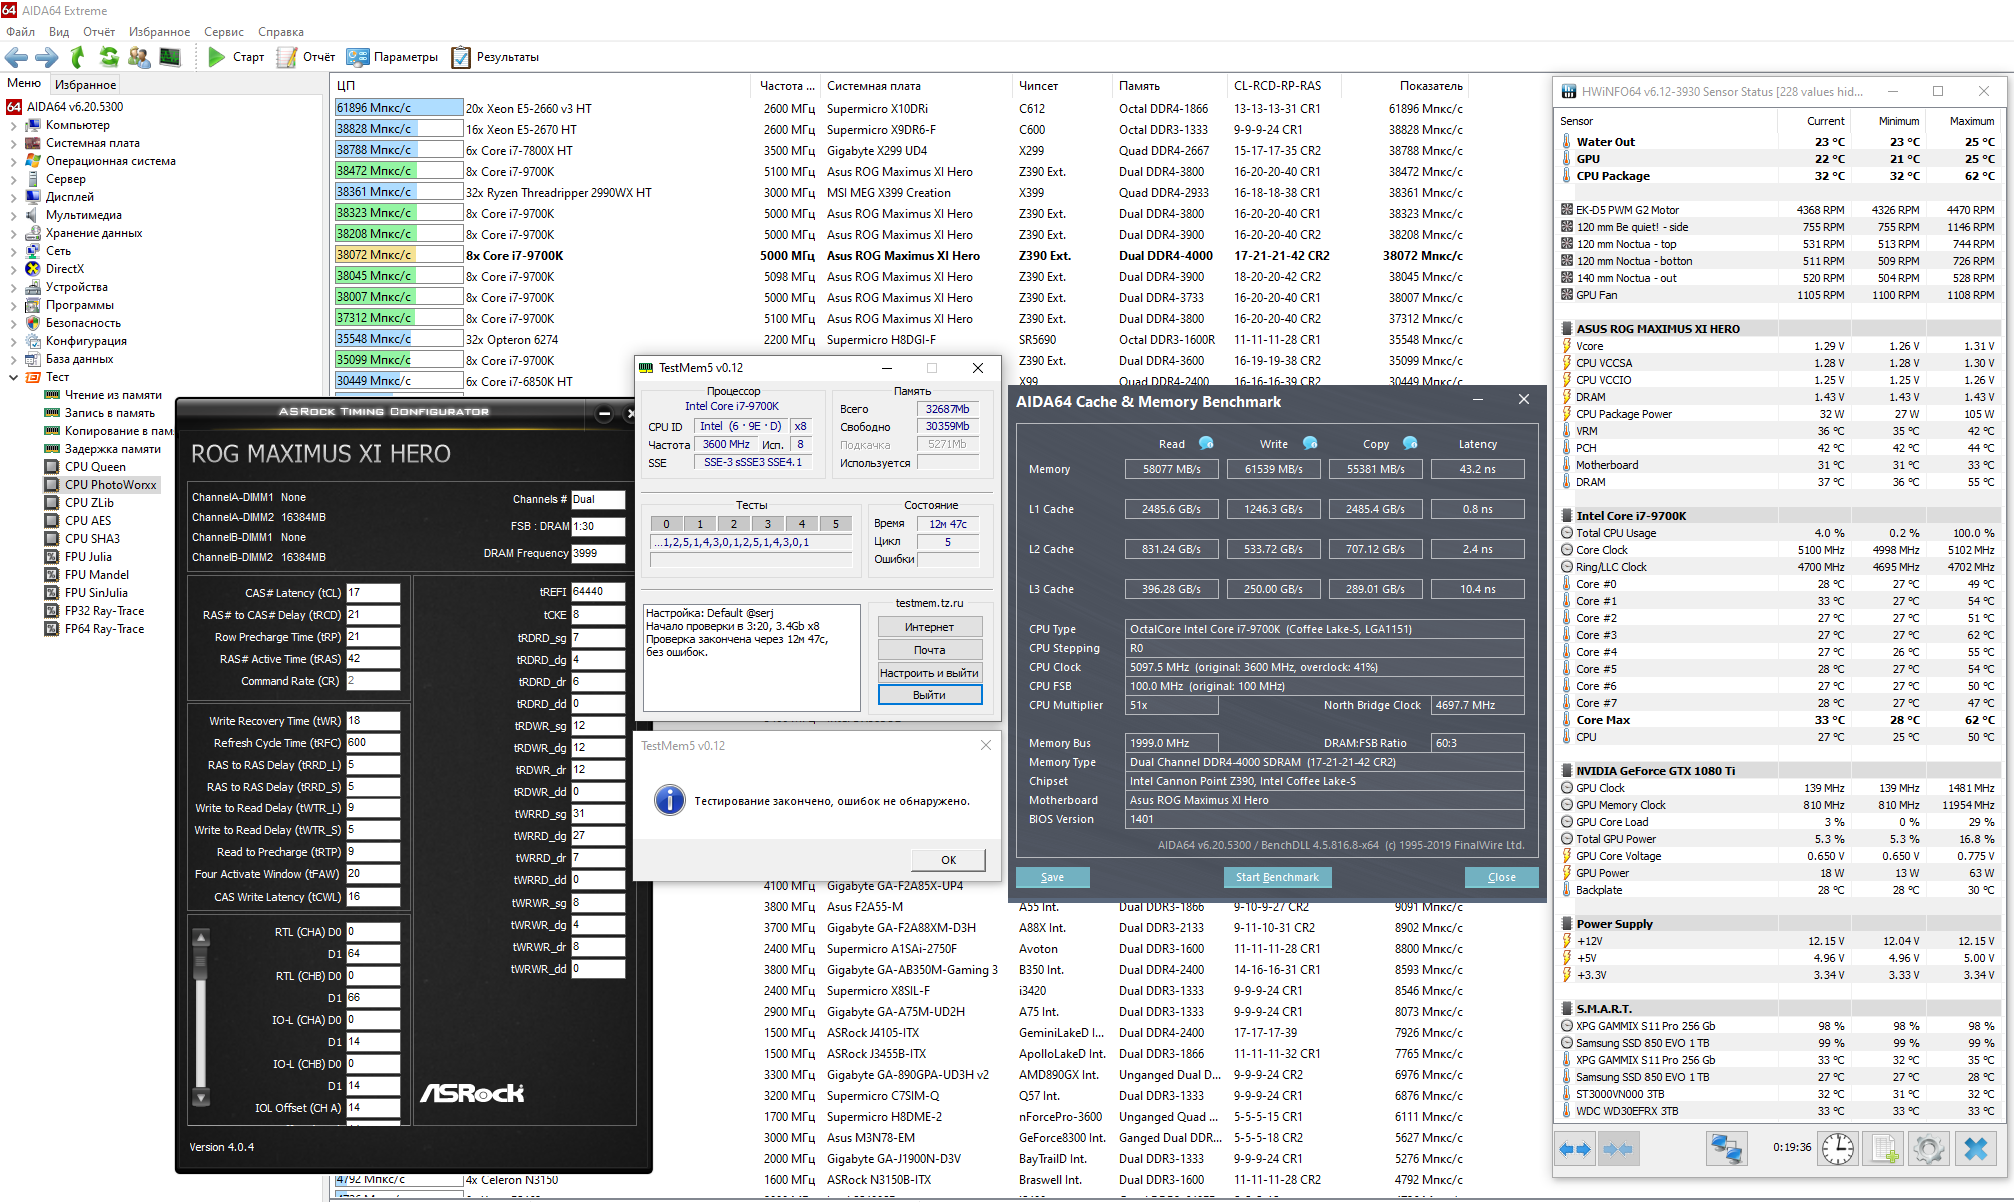Collapse the Тест tree node

tap(13, 377)
